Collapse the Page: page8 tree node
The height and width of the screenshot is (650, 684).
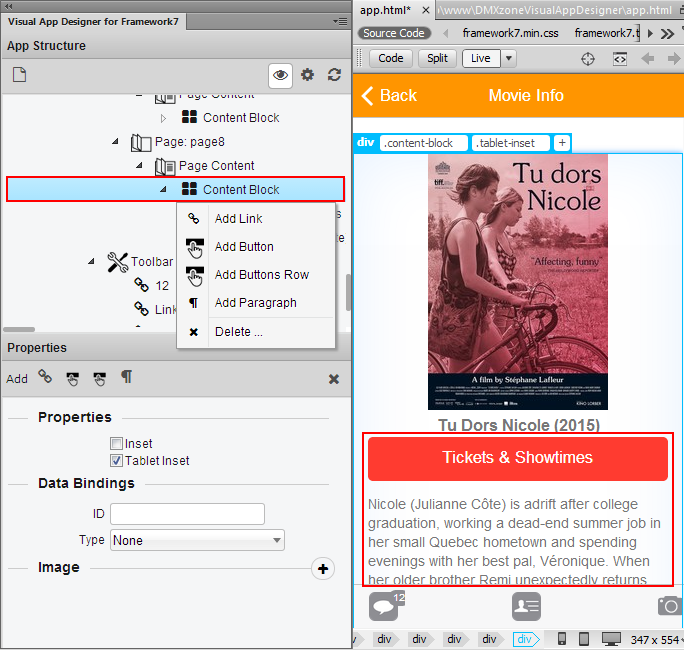115,141
